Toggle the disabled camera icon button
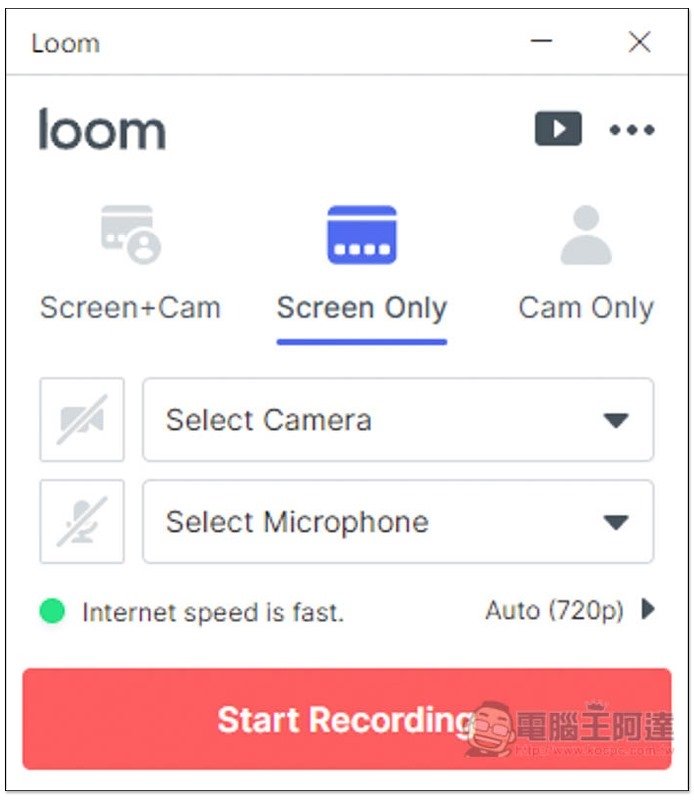 [x=82, y=419]
